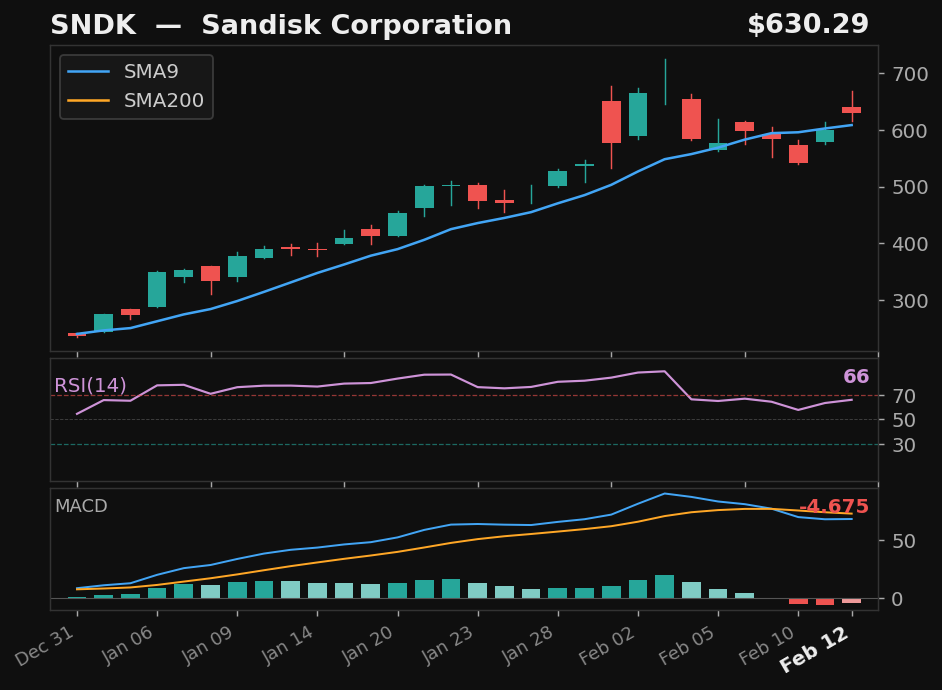Click the RSI 70 axis label
Screen dimensions: 942x690
coord(904,396)
